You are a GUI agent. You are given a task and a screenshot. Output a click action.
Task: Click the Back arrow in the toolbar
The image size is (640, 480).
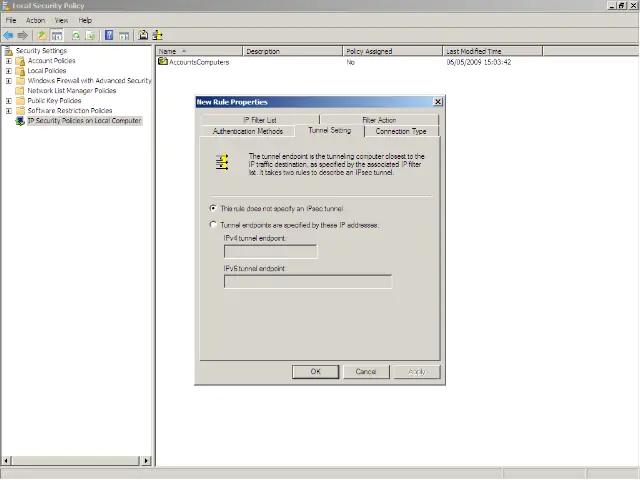pyautogui.click(x=9, y=35)
